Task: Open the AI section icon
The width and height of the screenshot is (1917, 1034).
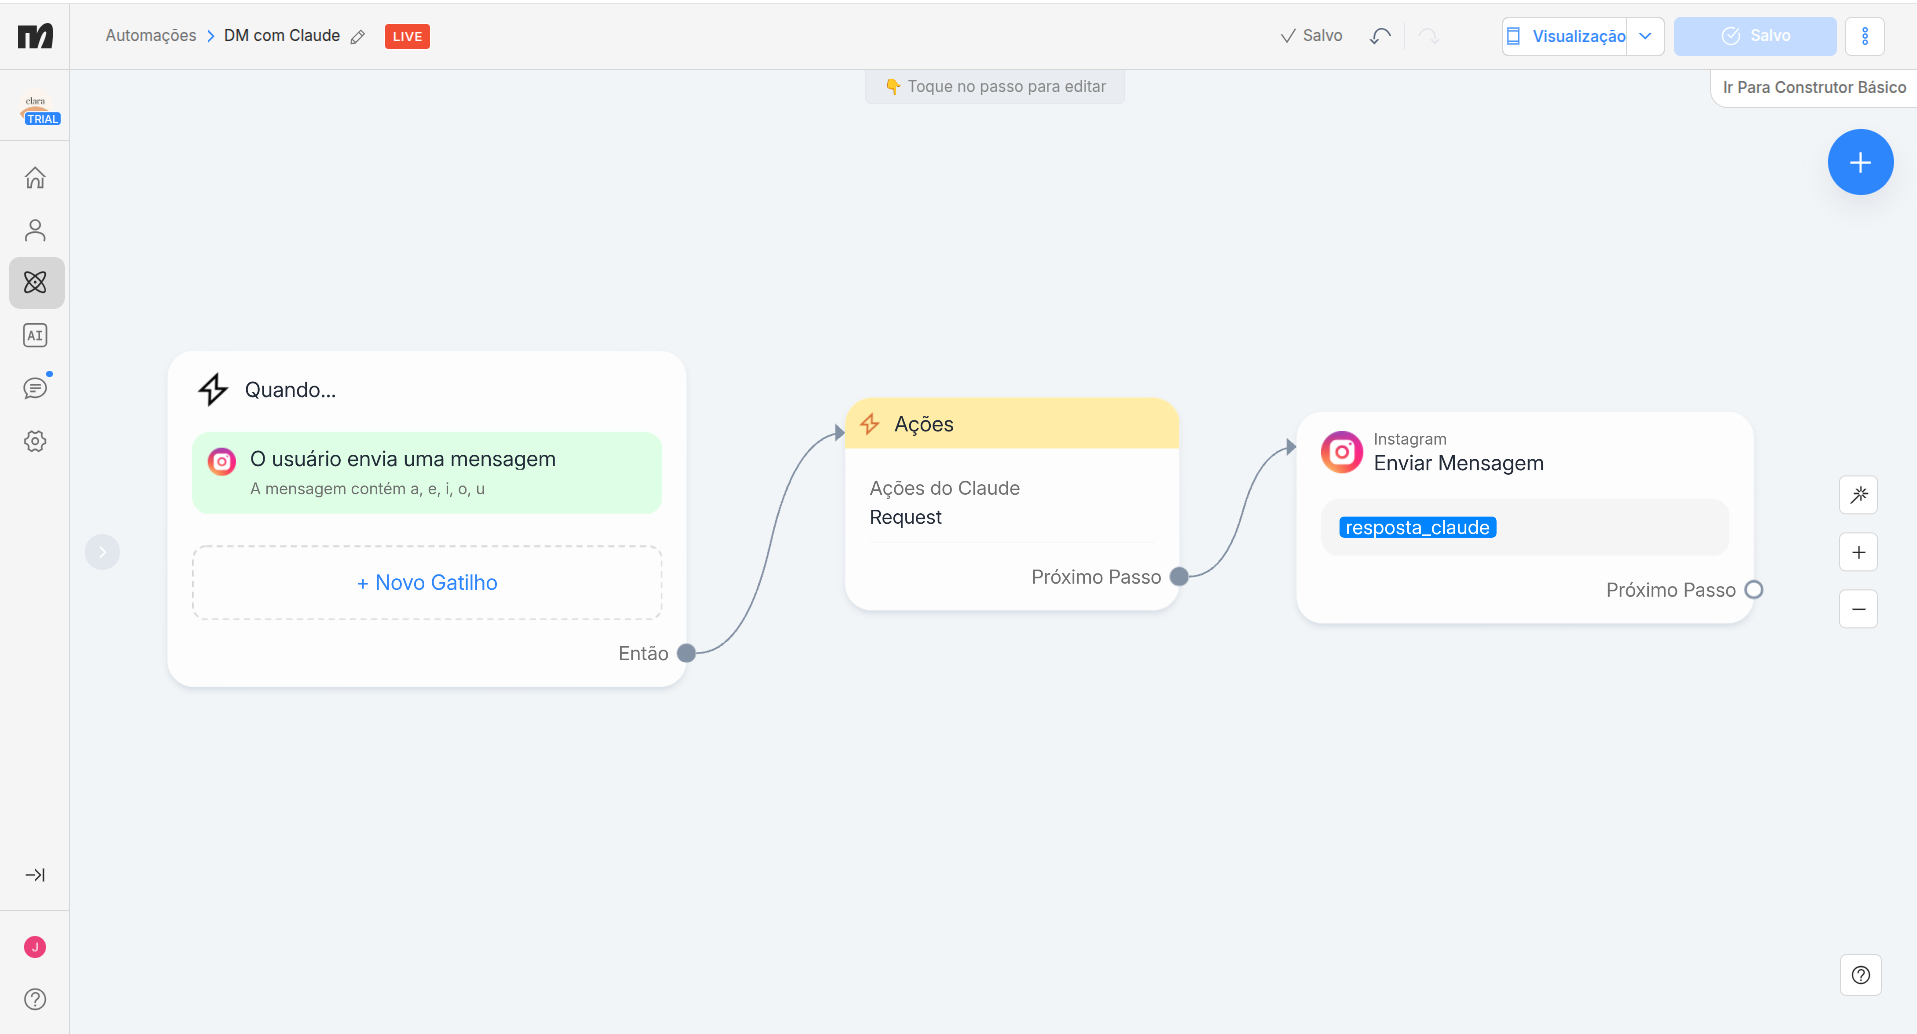Action: [35, 336]
